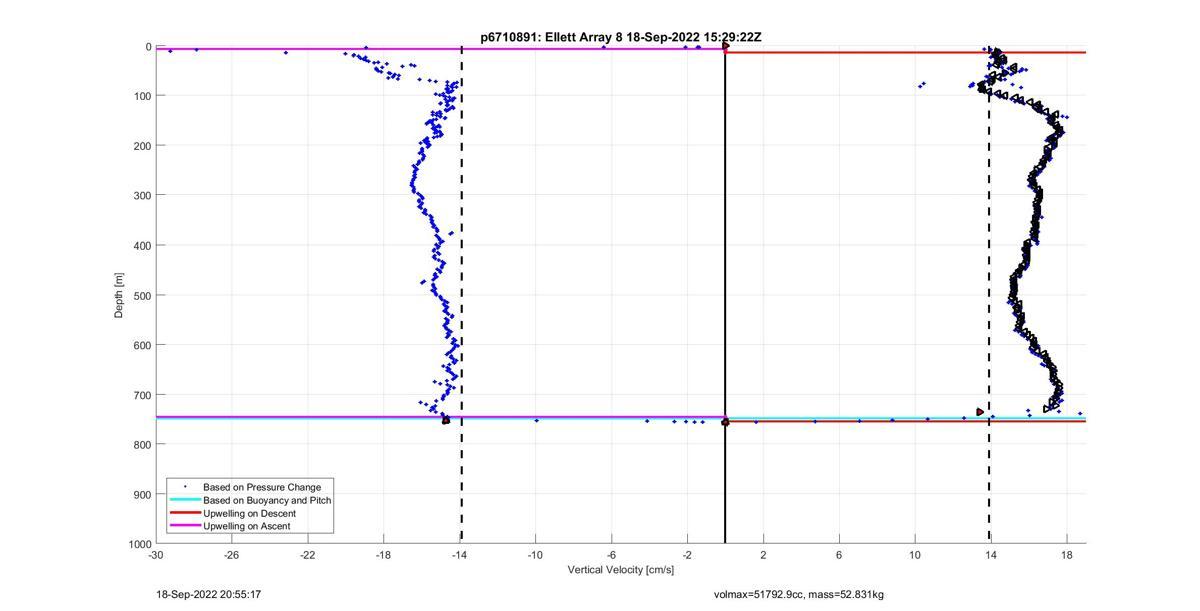The image size is (1200, 611).
Task: Click x-axis tick label -30
Action: [156, 555]
